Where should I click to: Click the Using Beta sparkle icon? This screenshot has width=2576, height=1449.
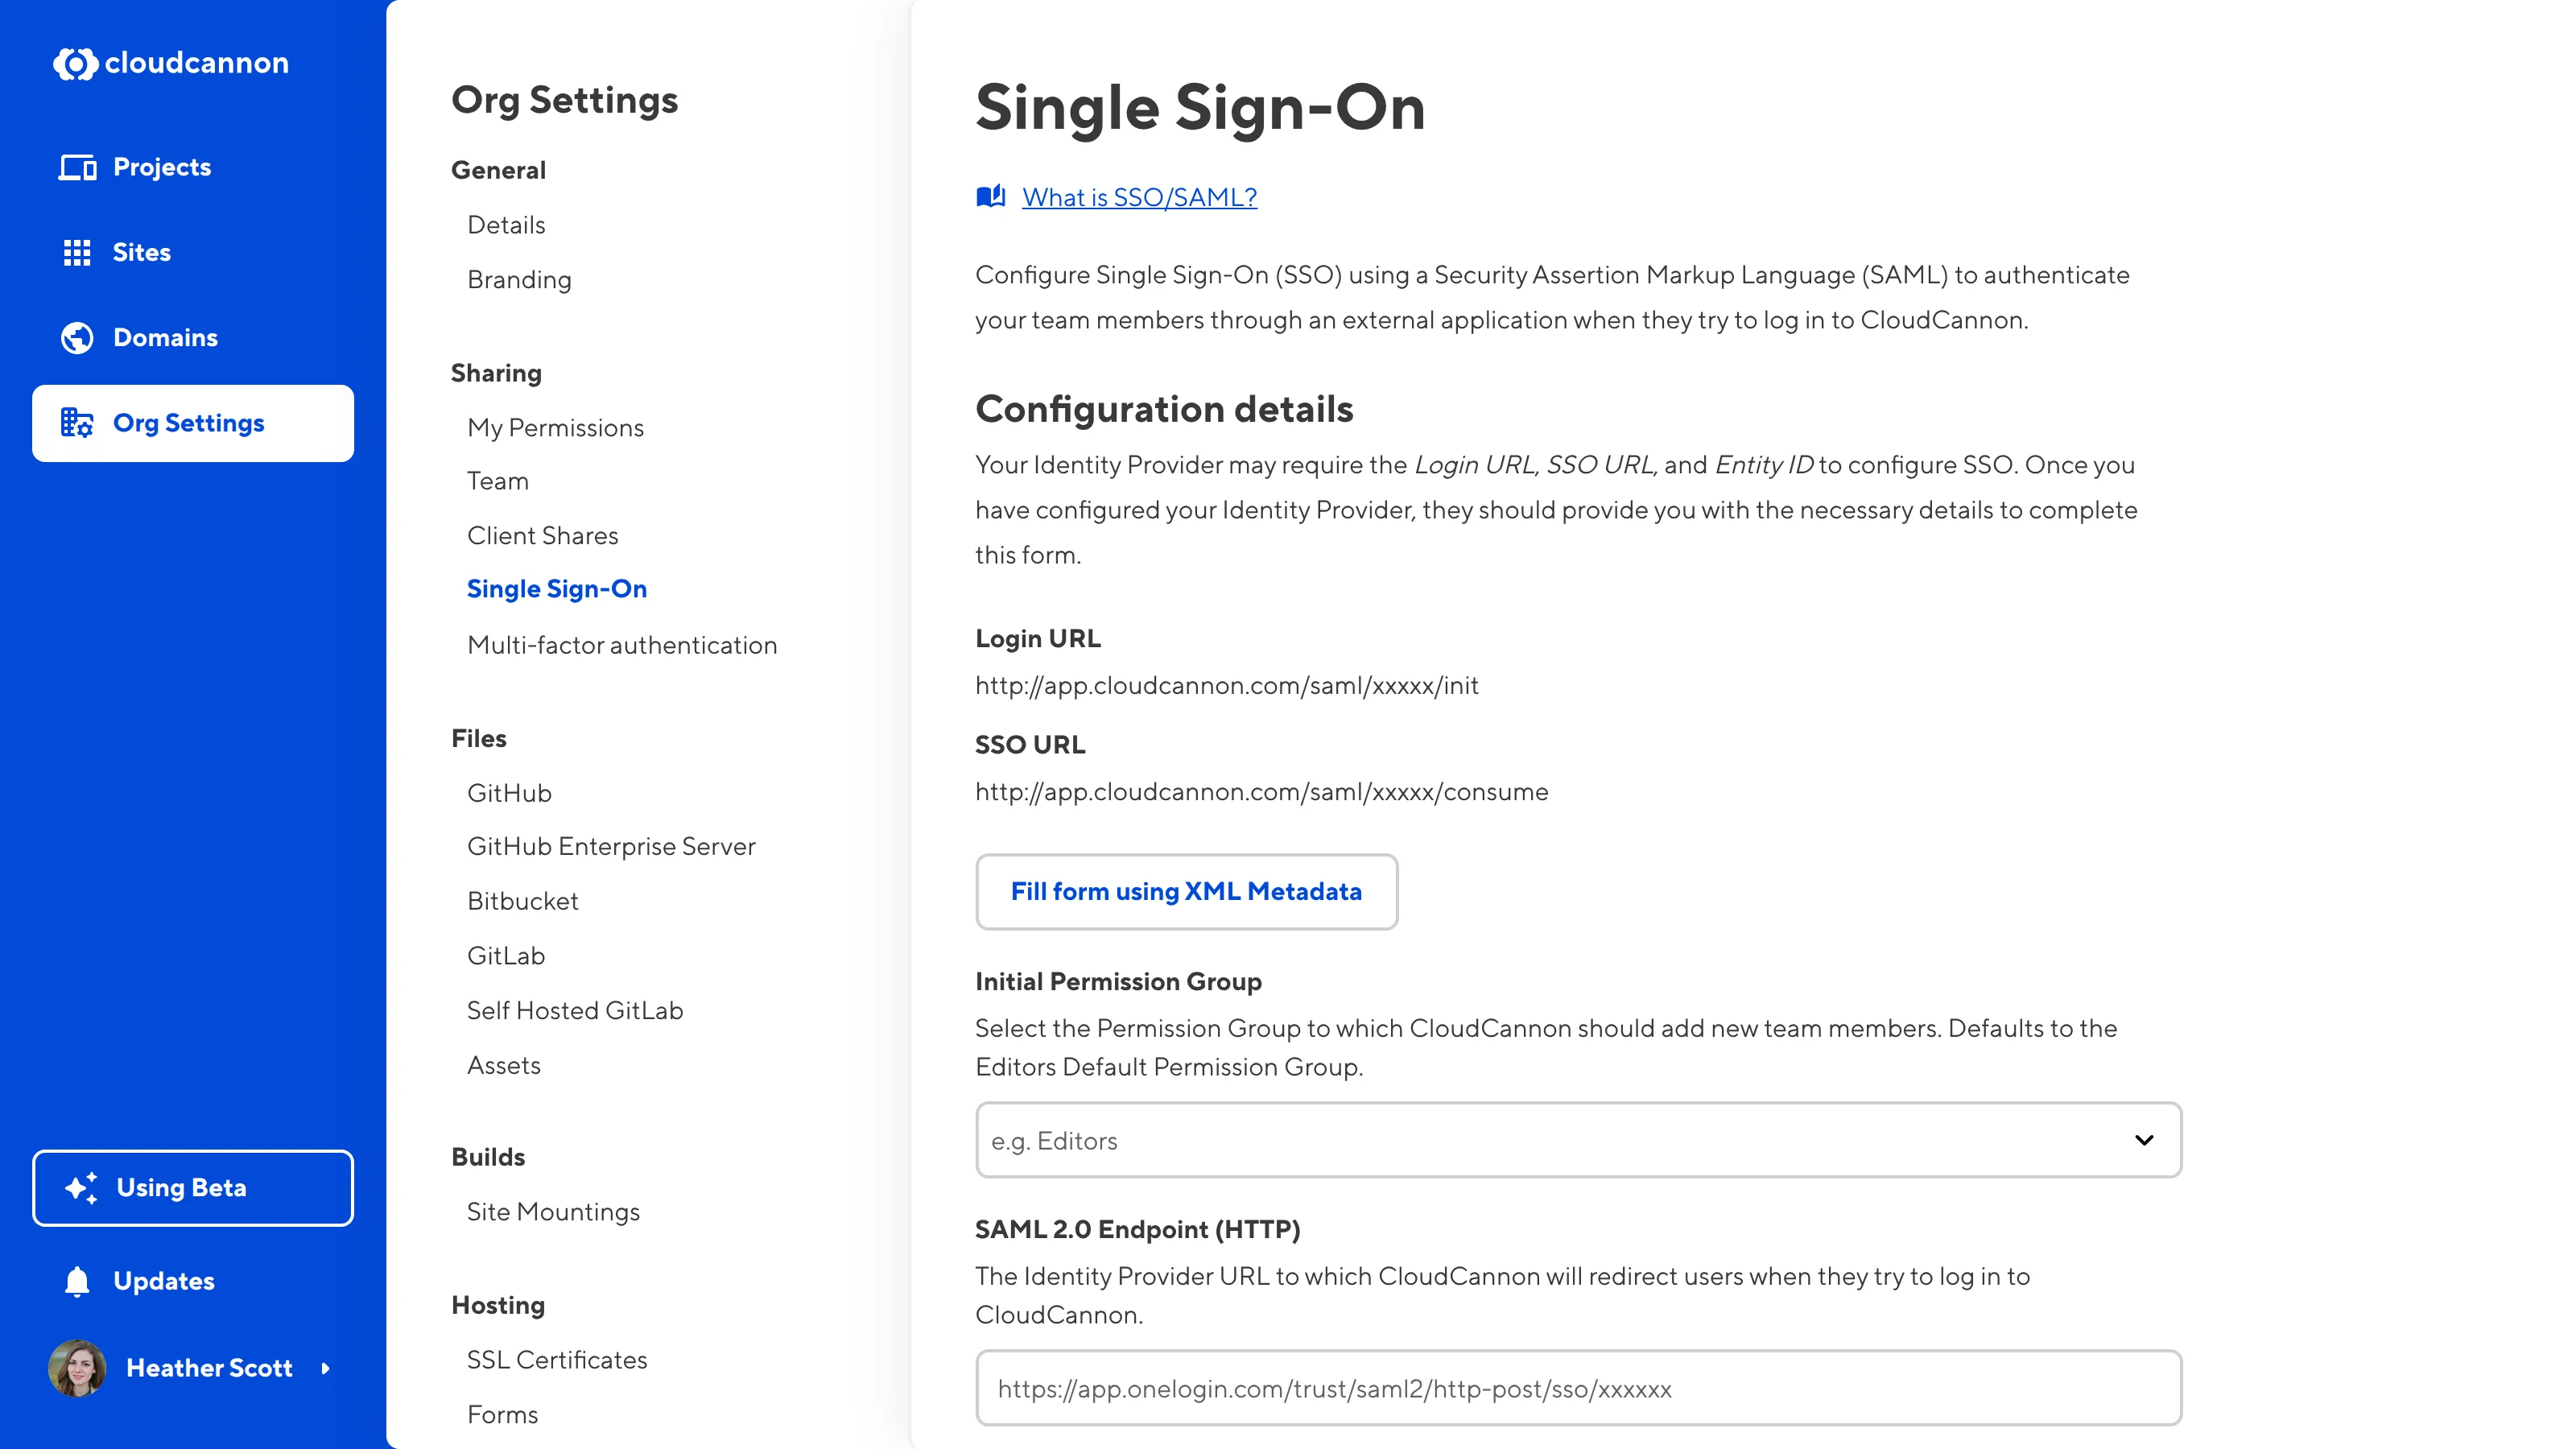(81, 1188)
